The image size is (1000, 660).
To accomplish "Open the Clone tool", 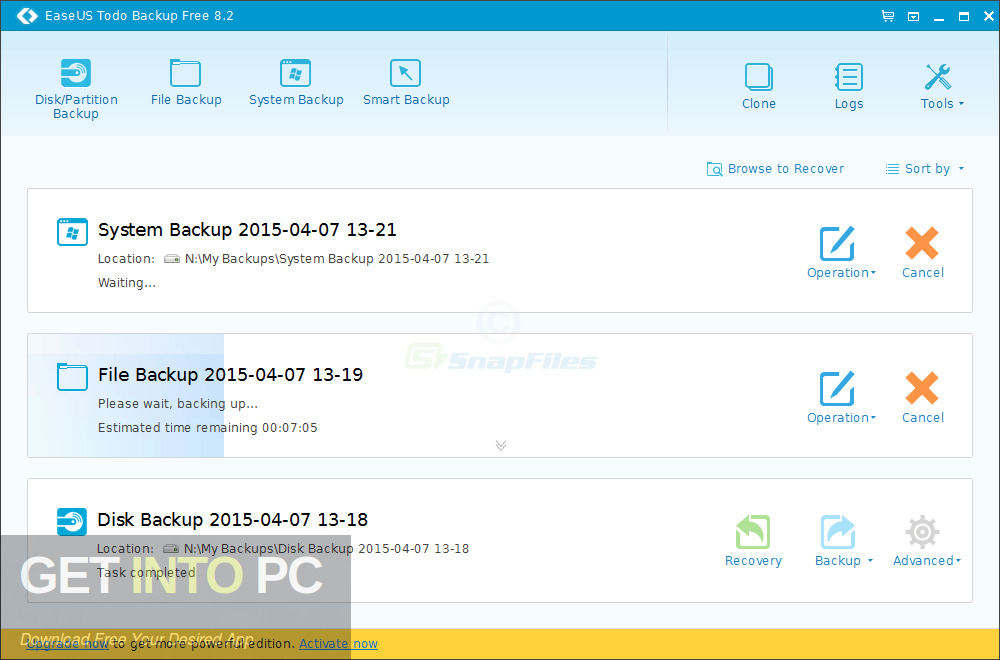I will (x=759, y=86).
